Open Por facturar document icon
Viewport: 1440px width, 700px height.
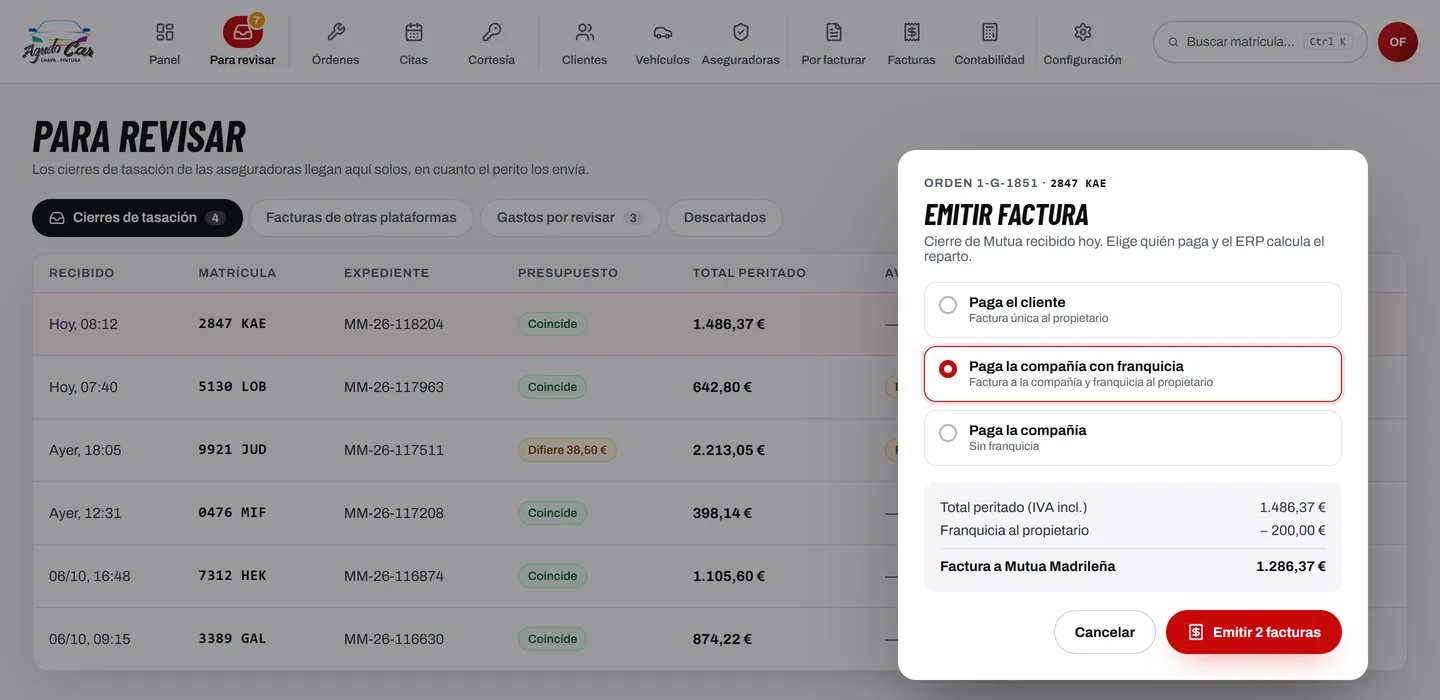[834, 32]
